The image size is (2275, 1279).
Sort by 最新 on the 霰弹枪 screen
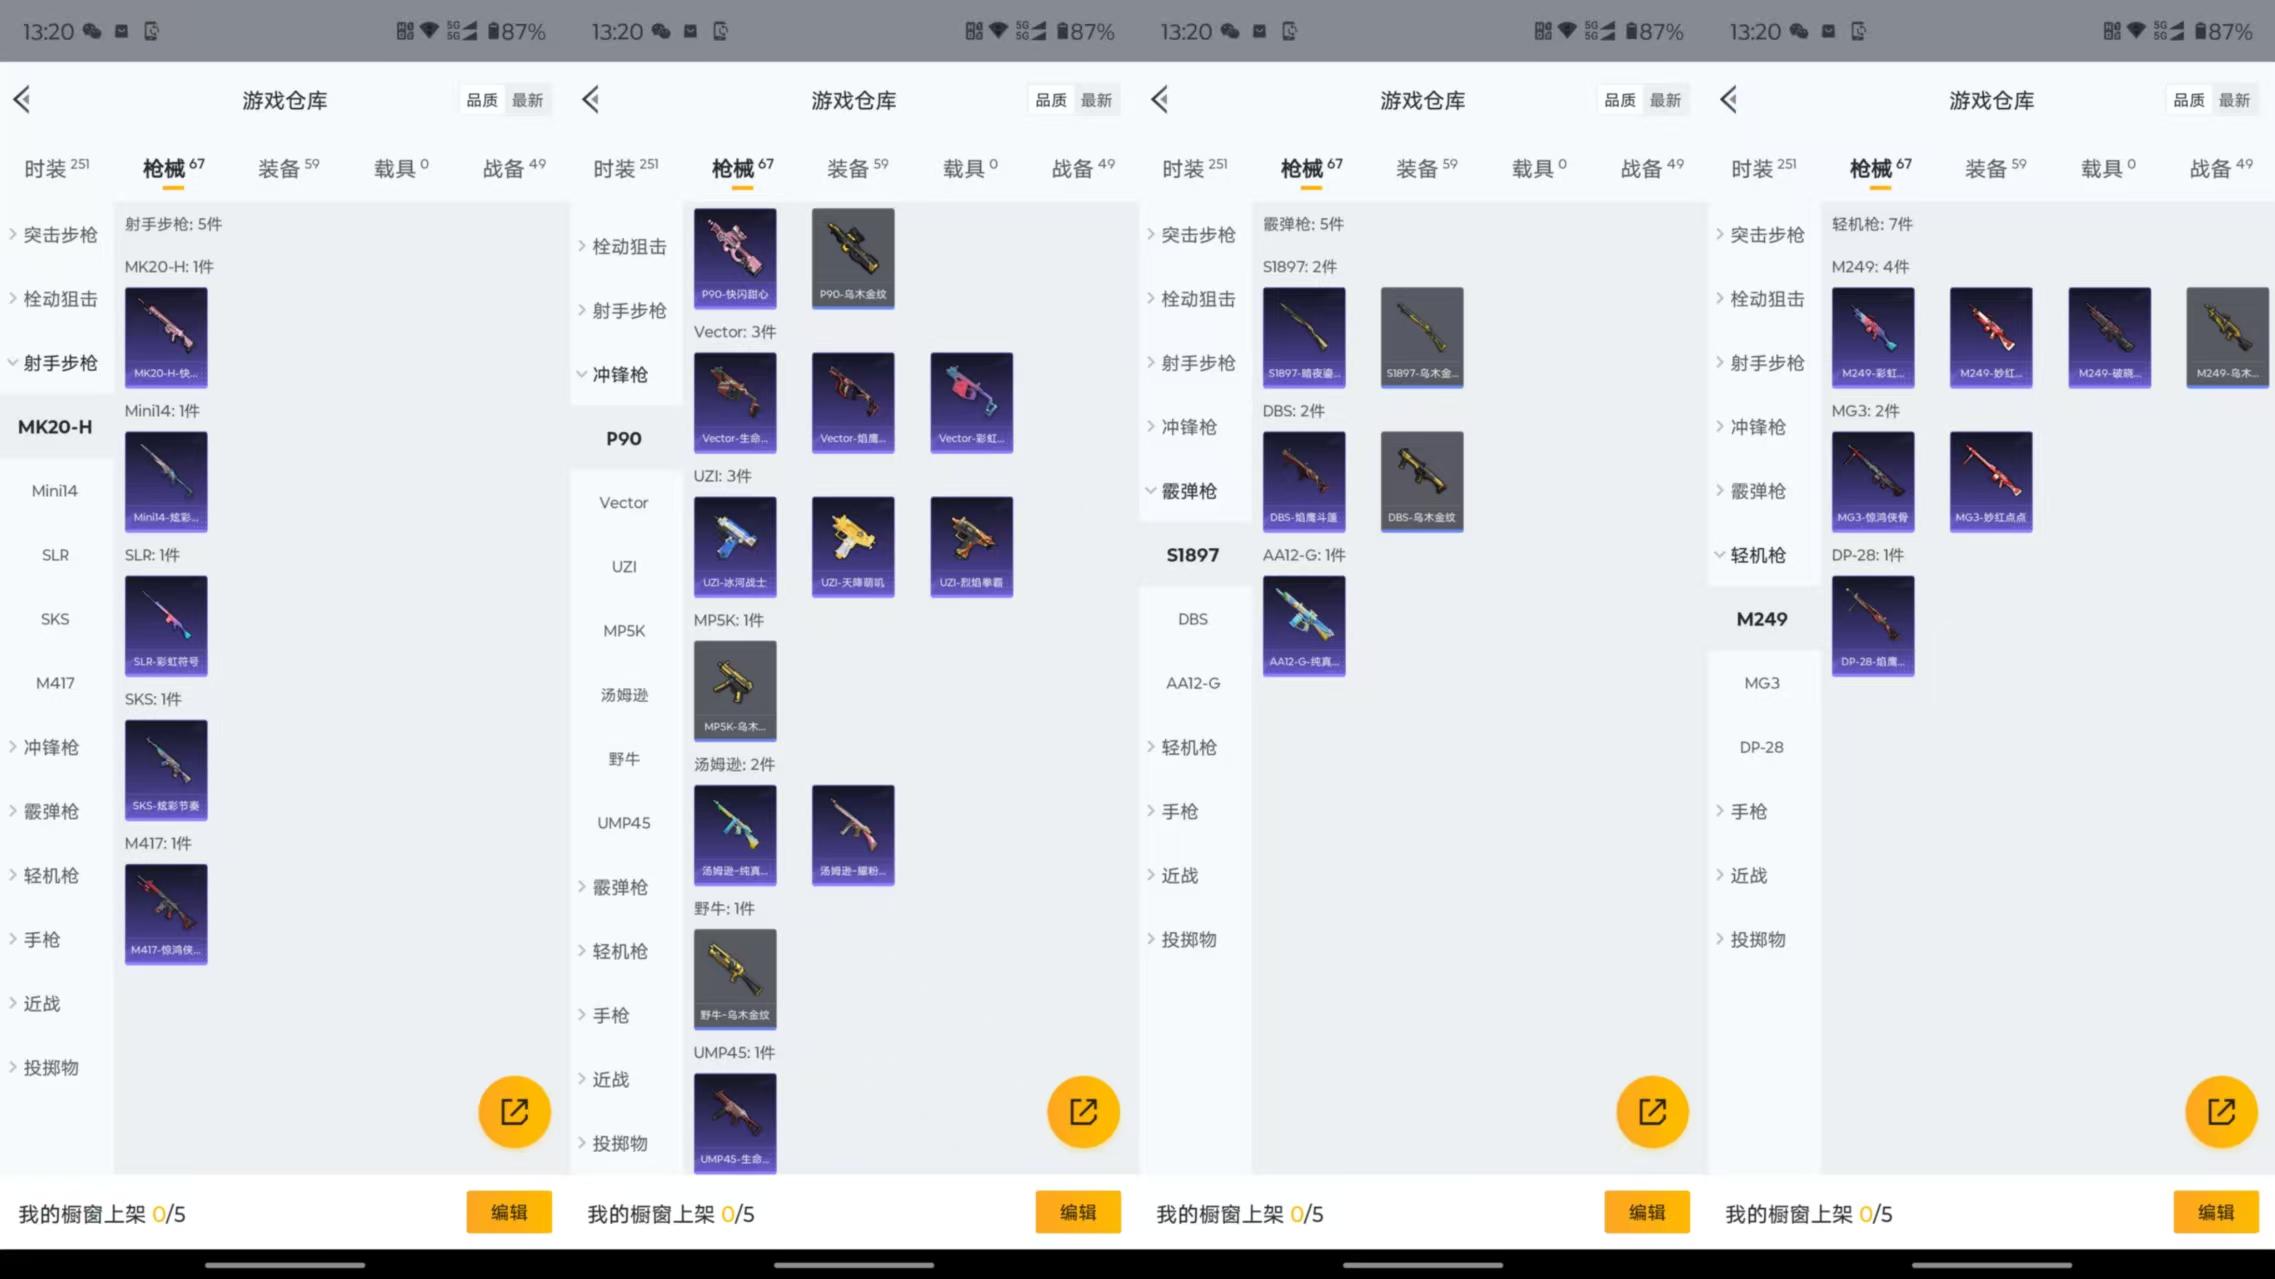[1665, 100]
